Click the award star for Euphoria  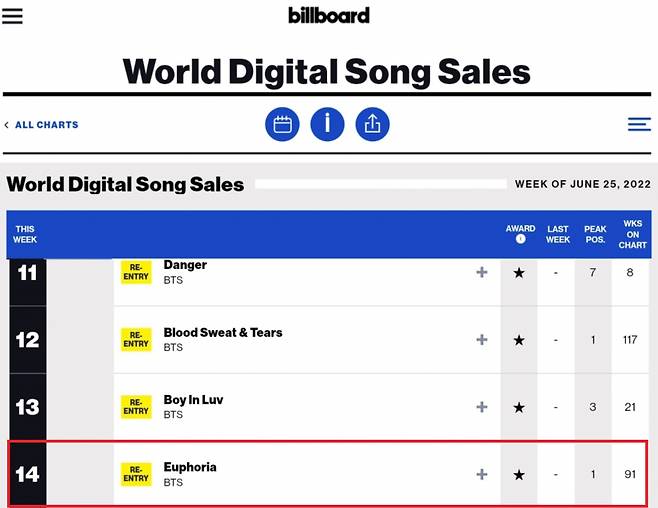coord(519,474)
